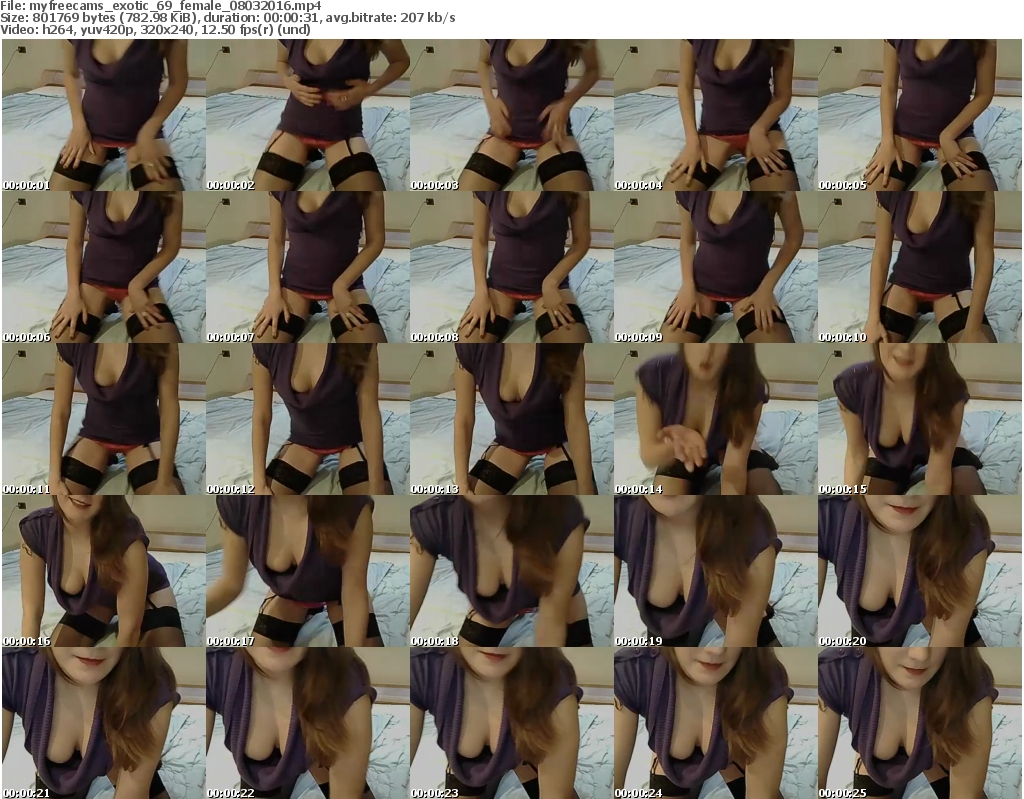Open the thumbnail at 00:00:03
This screenshot has width=1024, height=799.
point(511,115)
